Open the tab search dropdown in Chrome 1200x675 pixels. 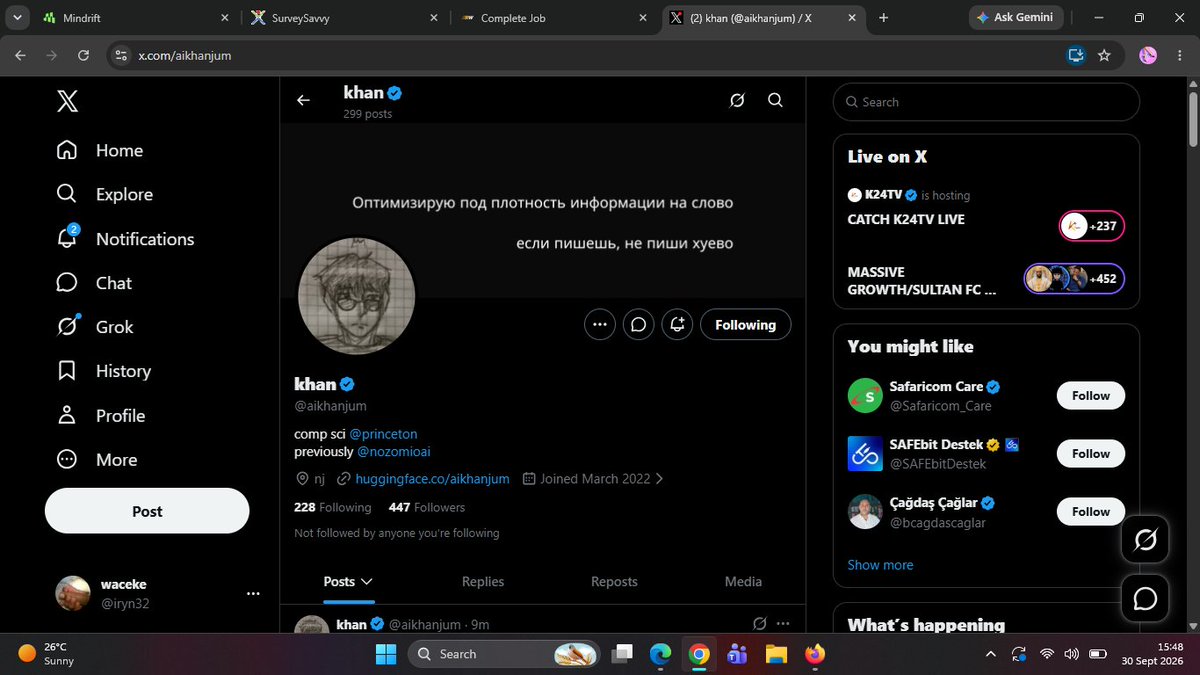(18, 18)
